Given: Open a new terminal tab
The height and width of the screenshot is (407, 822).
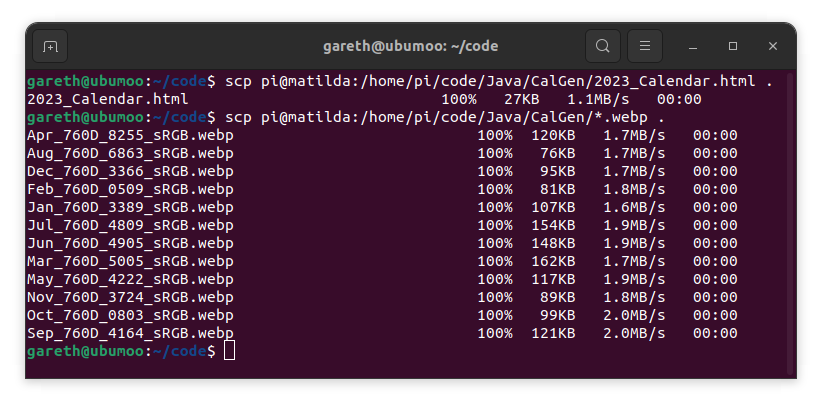Looking at the screenshot, I should pos(50,46).
